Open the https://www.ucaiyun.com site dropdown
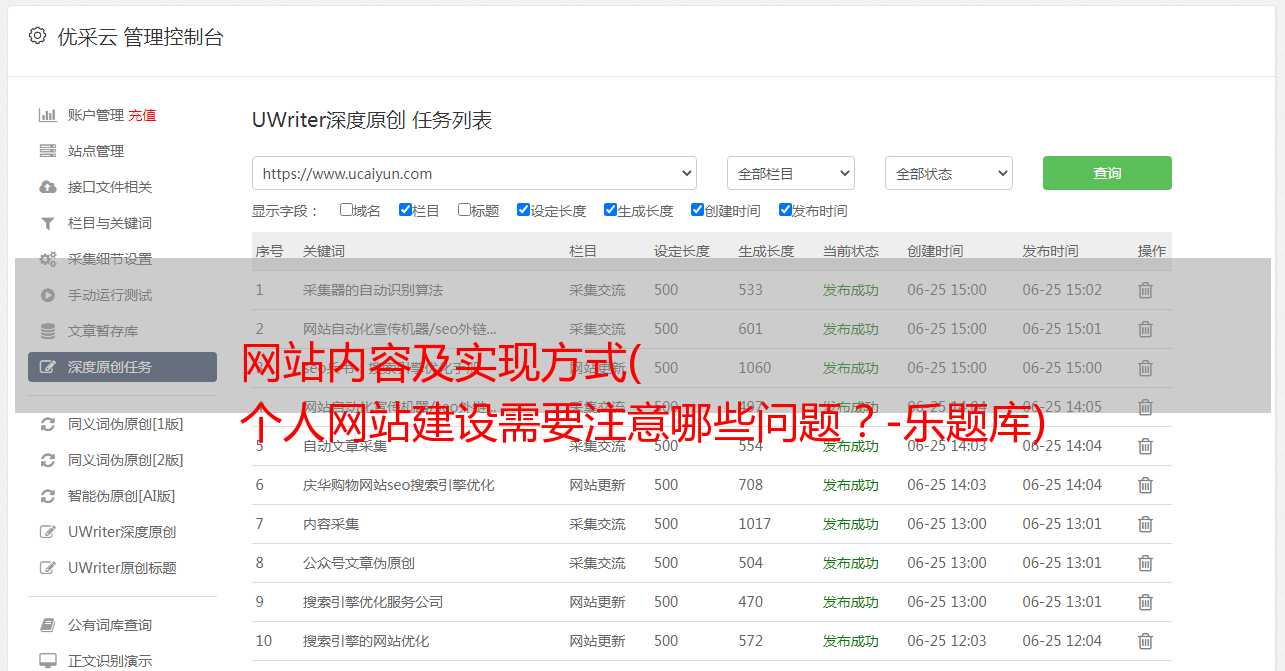Image resolution: width=1285 pixels, height=671 pixels. (474, 173)
